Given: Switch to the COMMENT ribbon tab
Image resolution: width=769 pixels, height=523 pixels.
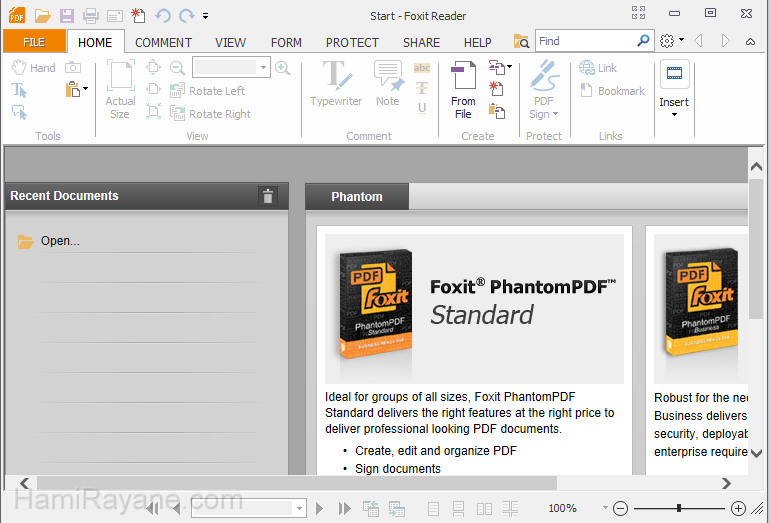Looking at the screenshot, I should click(x=163, y=43).
